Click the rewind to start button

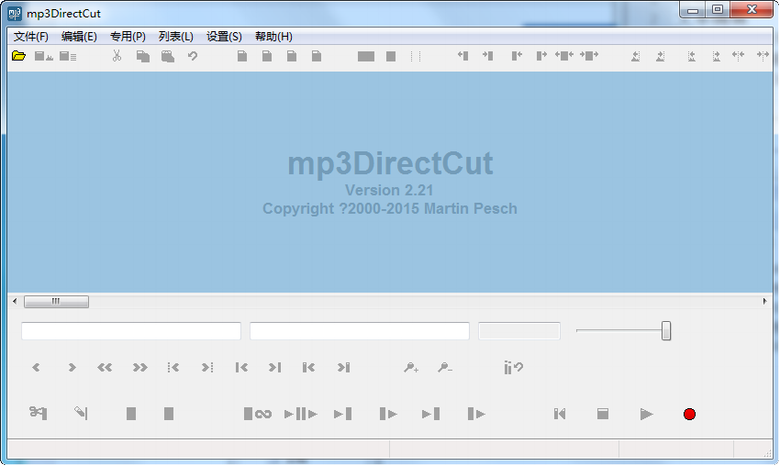click(x=560, y=414)
